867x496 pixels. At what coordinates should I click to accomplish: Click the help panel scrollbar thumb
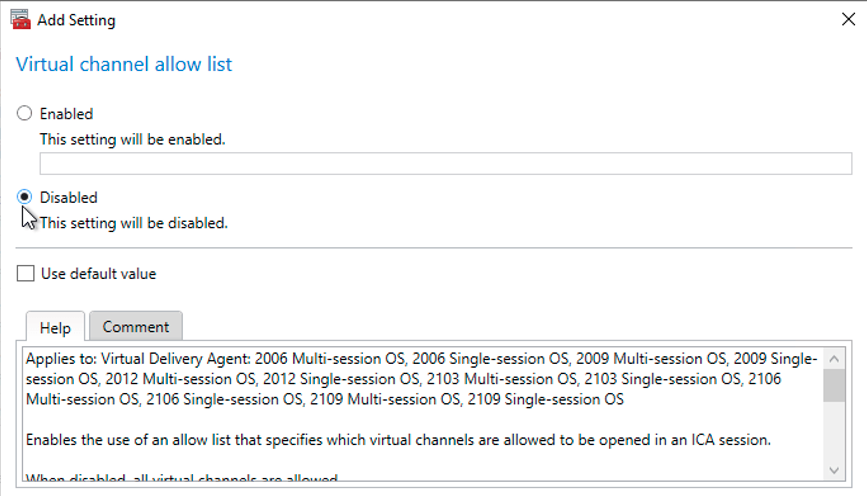click(x=834, y=385)
